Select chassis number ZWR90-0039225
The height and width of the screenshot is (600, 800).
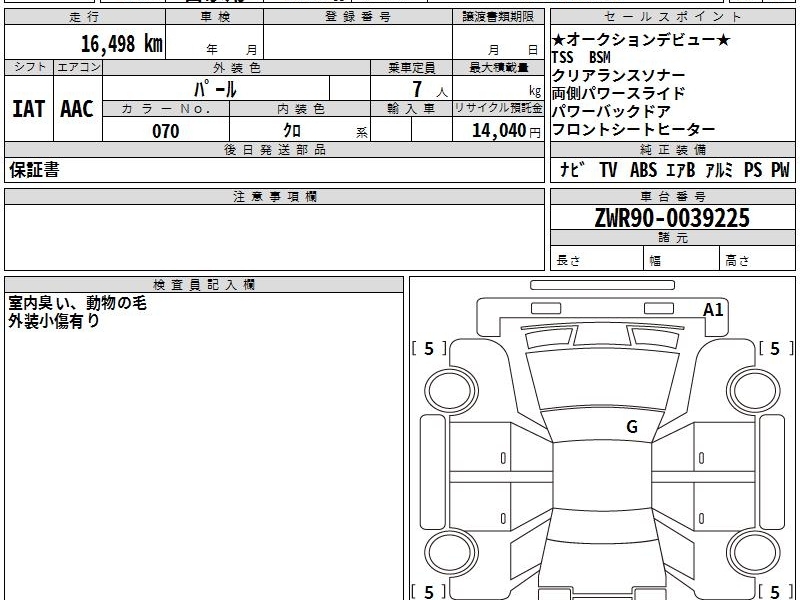tap(672, 218)
